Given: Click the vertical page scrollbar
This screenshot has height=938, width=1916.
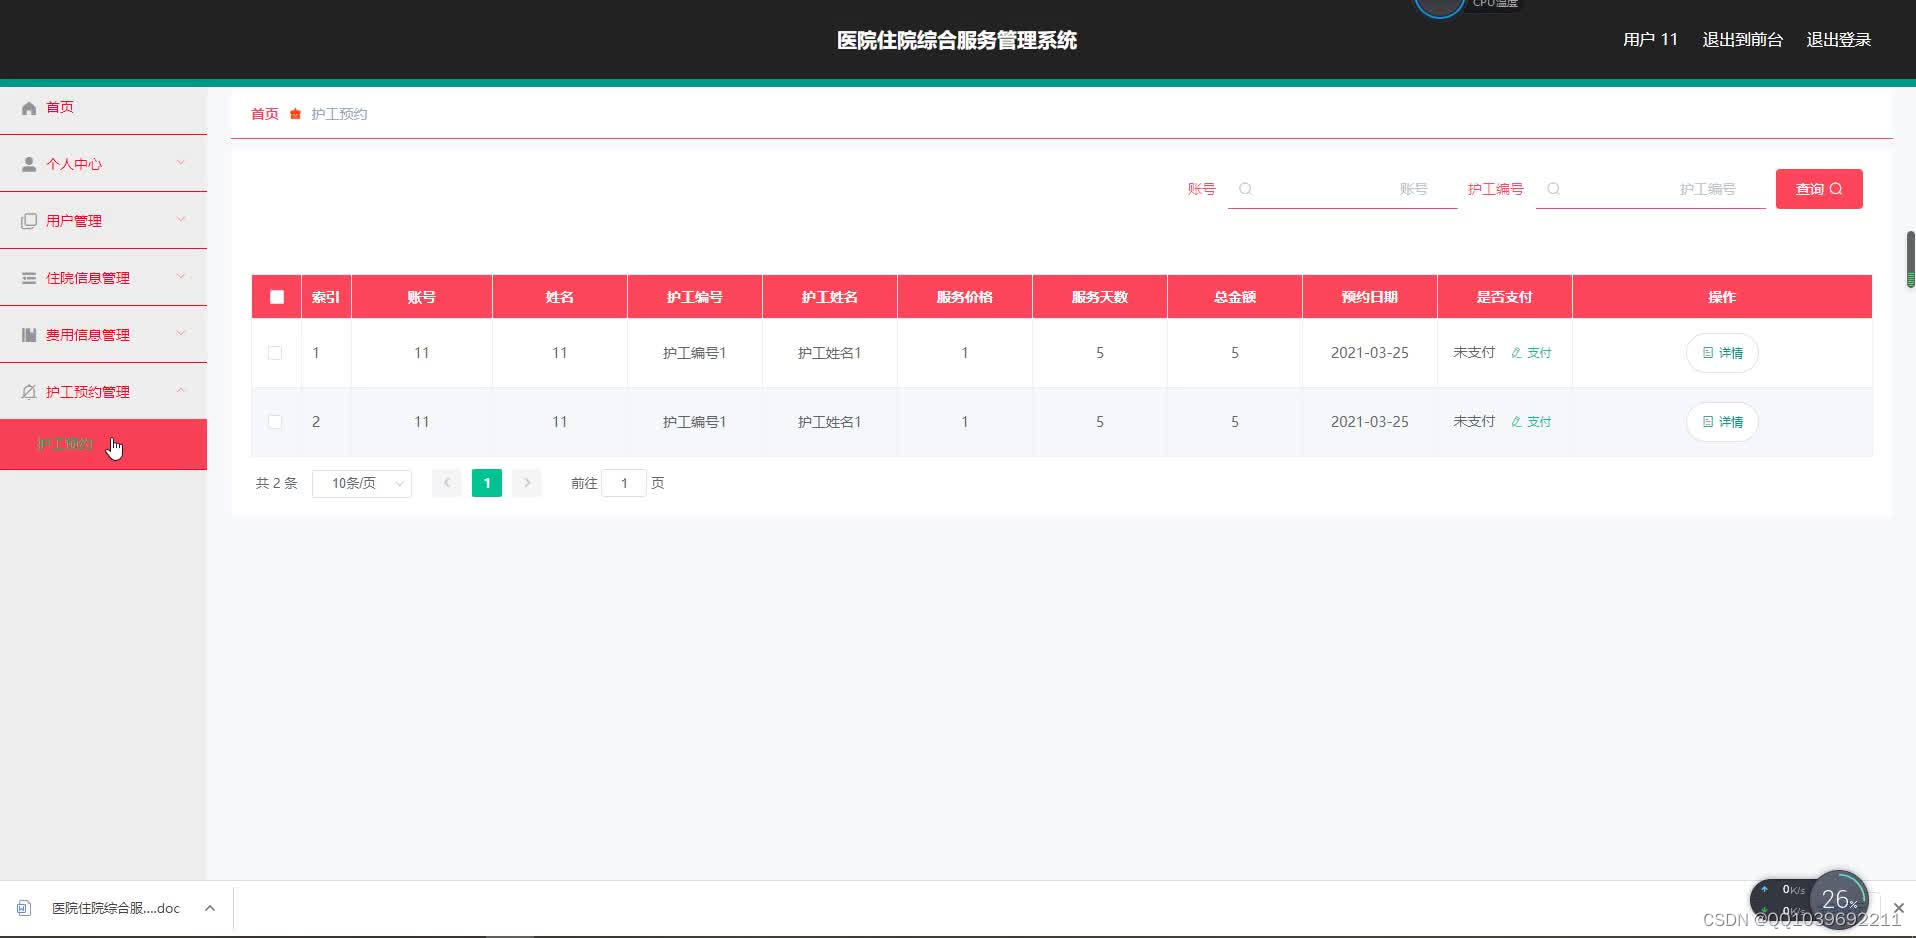Looking at the screenshot, I should tap(1911, 260).
